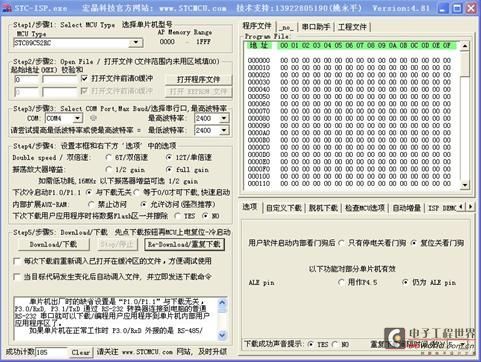
Task: Open the 脱机下载 tab
Action: coord(323,208)
